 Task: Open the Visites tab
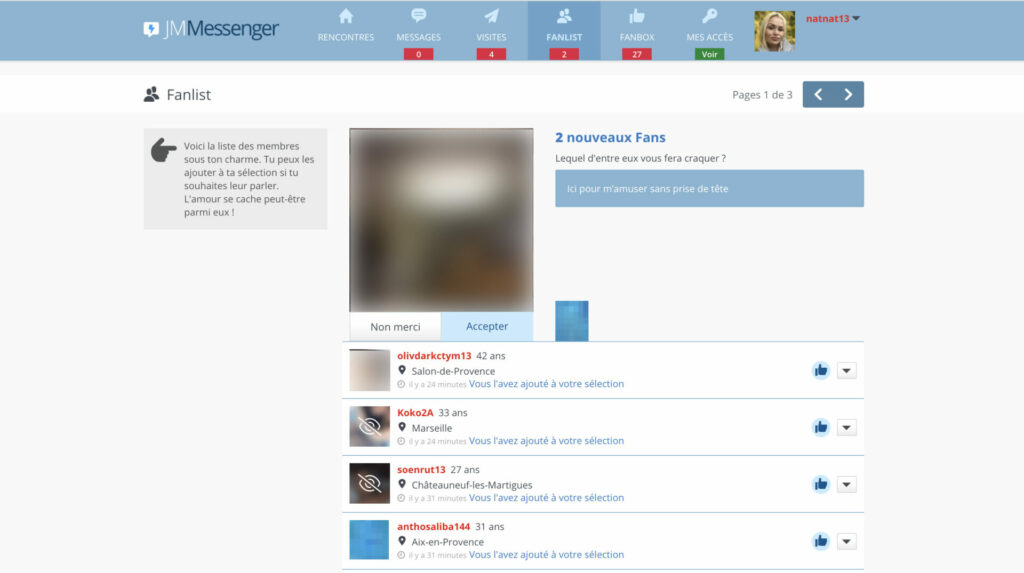(x=491, y=25)
